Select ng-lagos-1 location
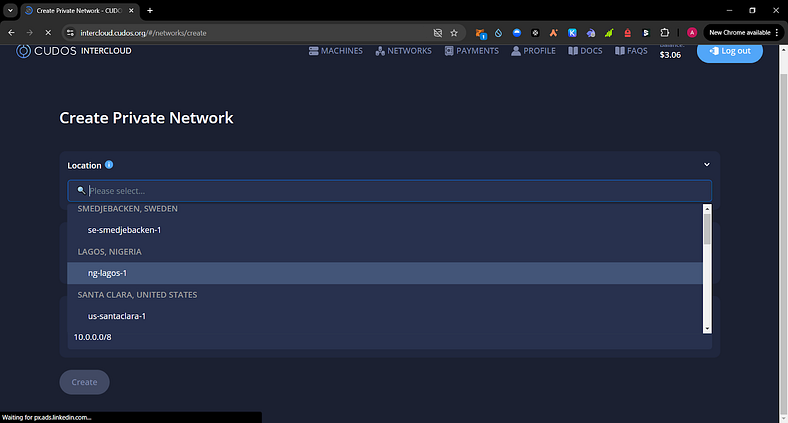This screenshot has width=788, height=423. pos(385,273)
